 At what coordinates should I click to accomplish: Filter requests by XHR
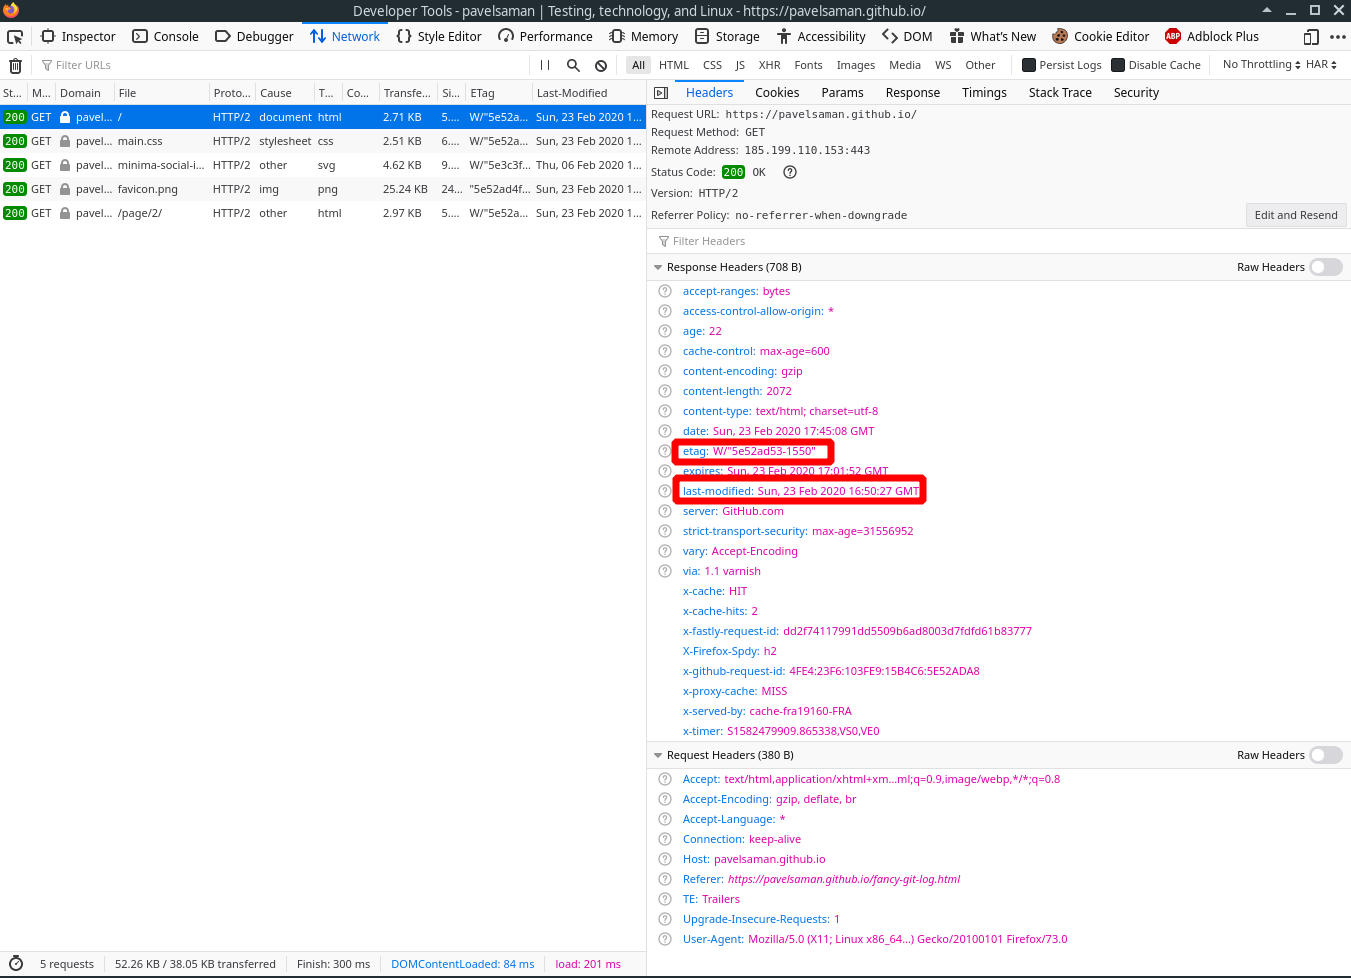pos(769,65)
